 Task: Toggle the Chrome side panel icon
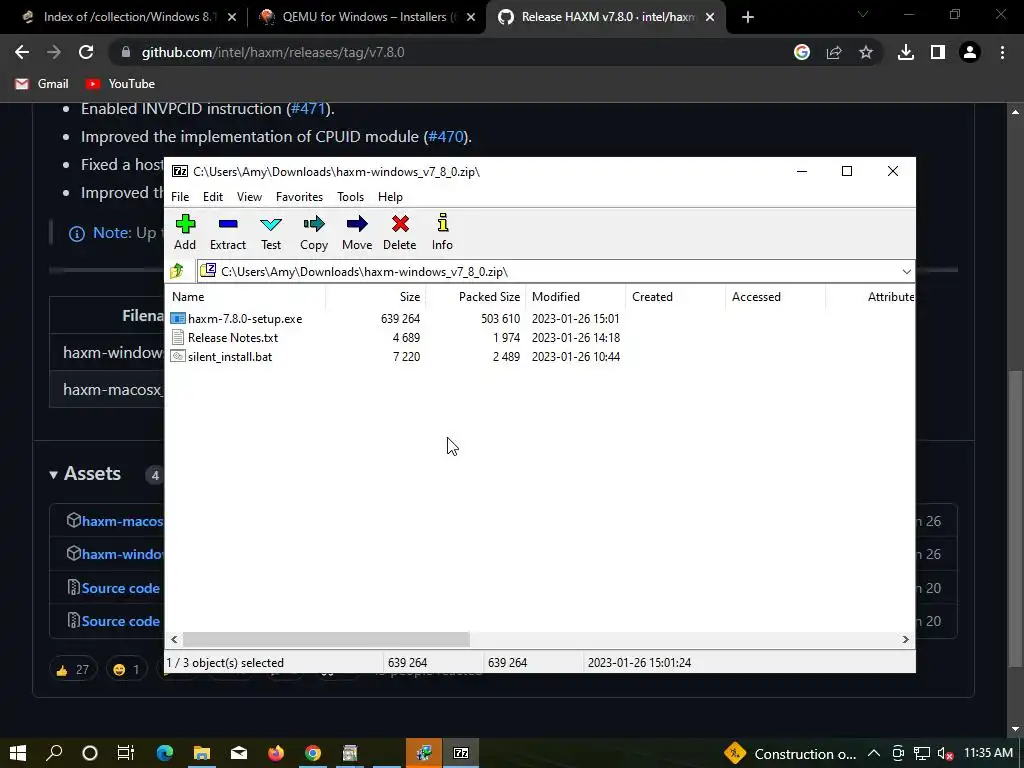click(938, 52)
